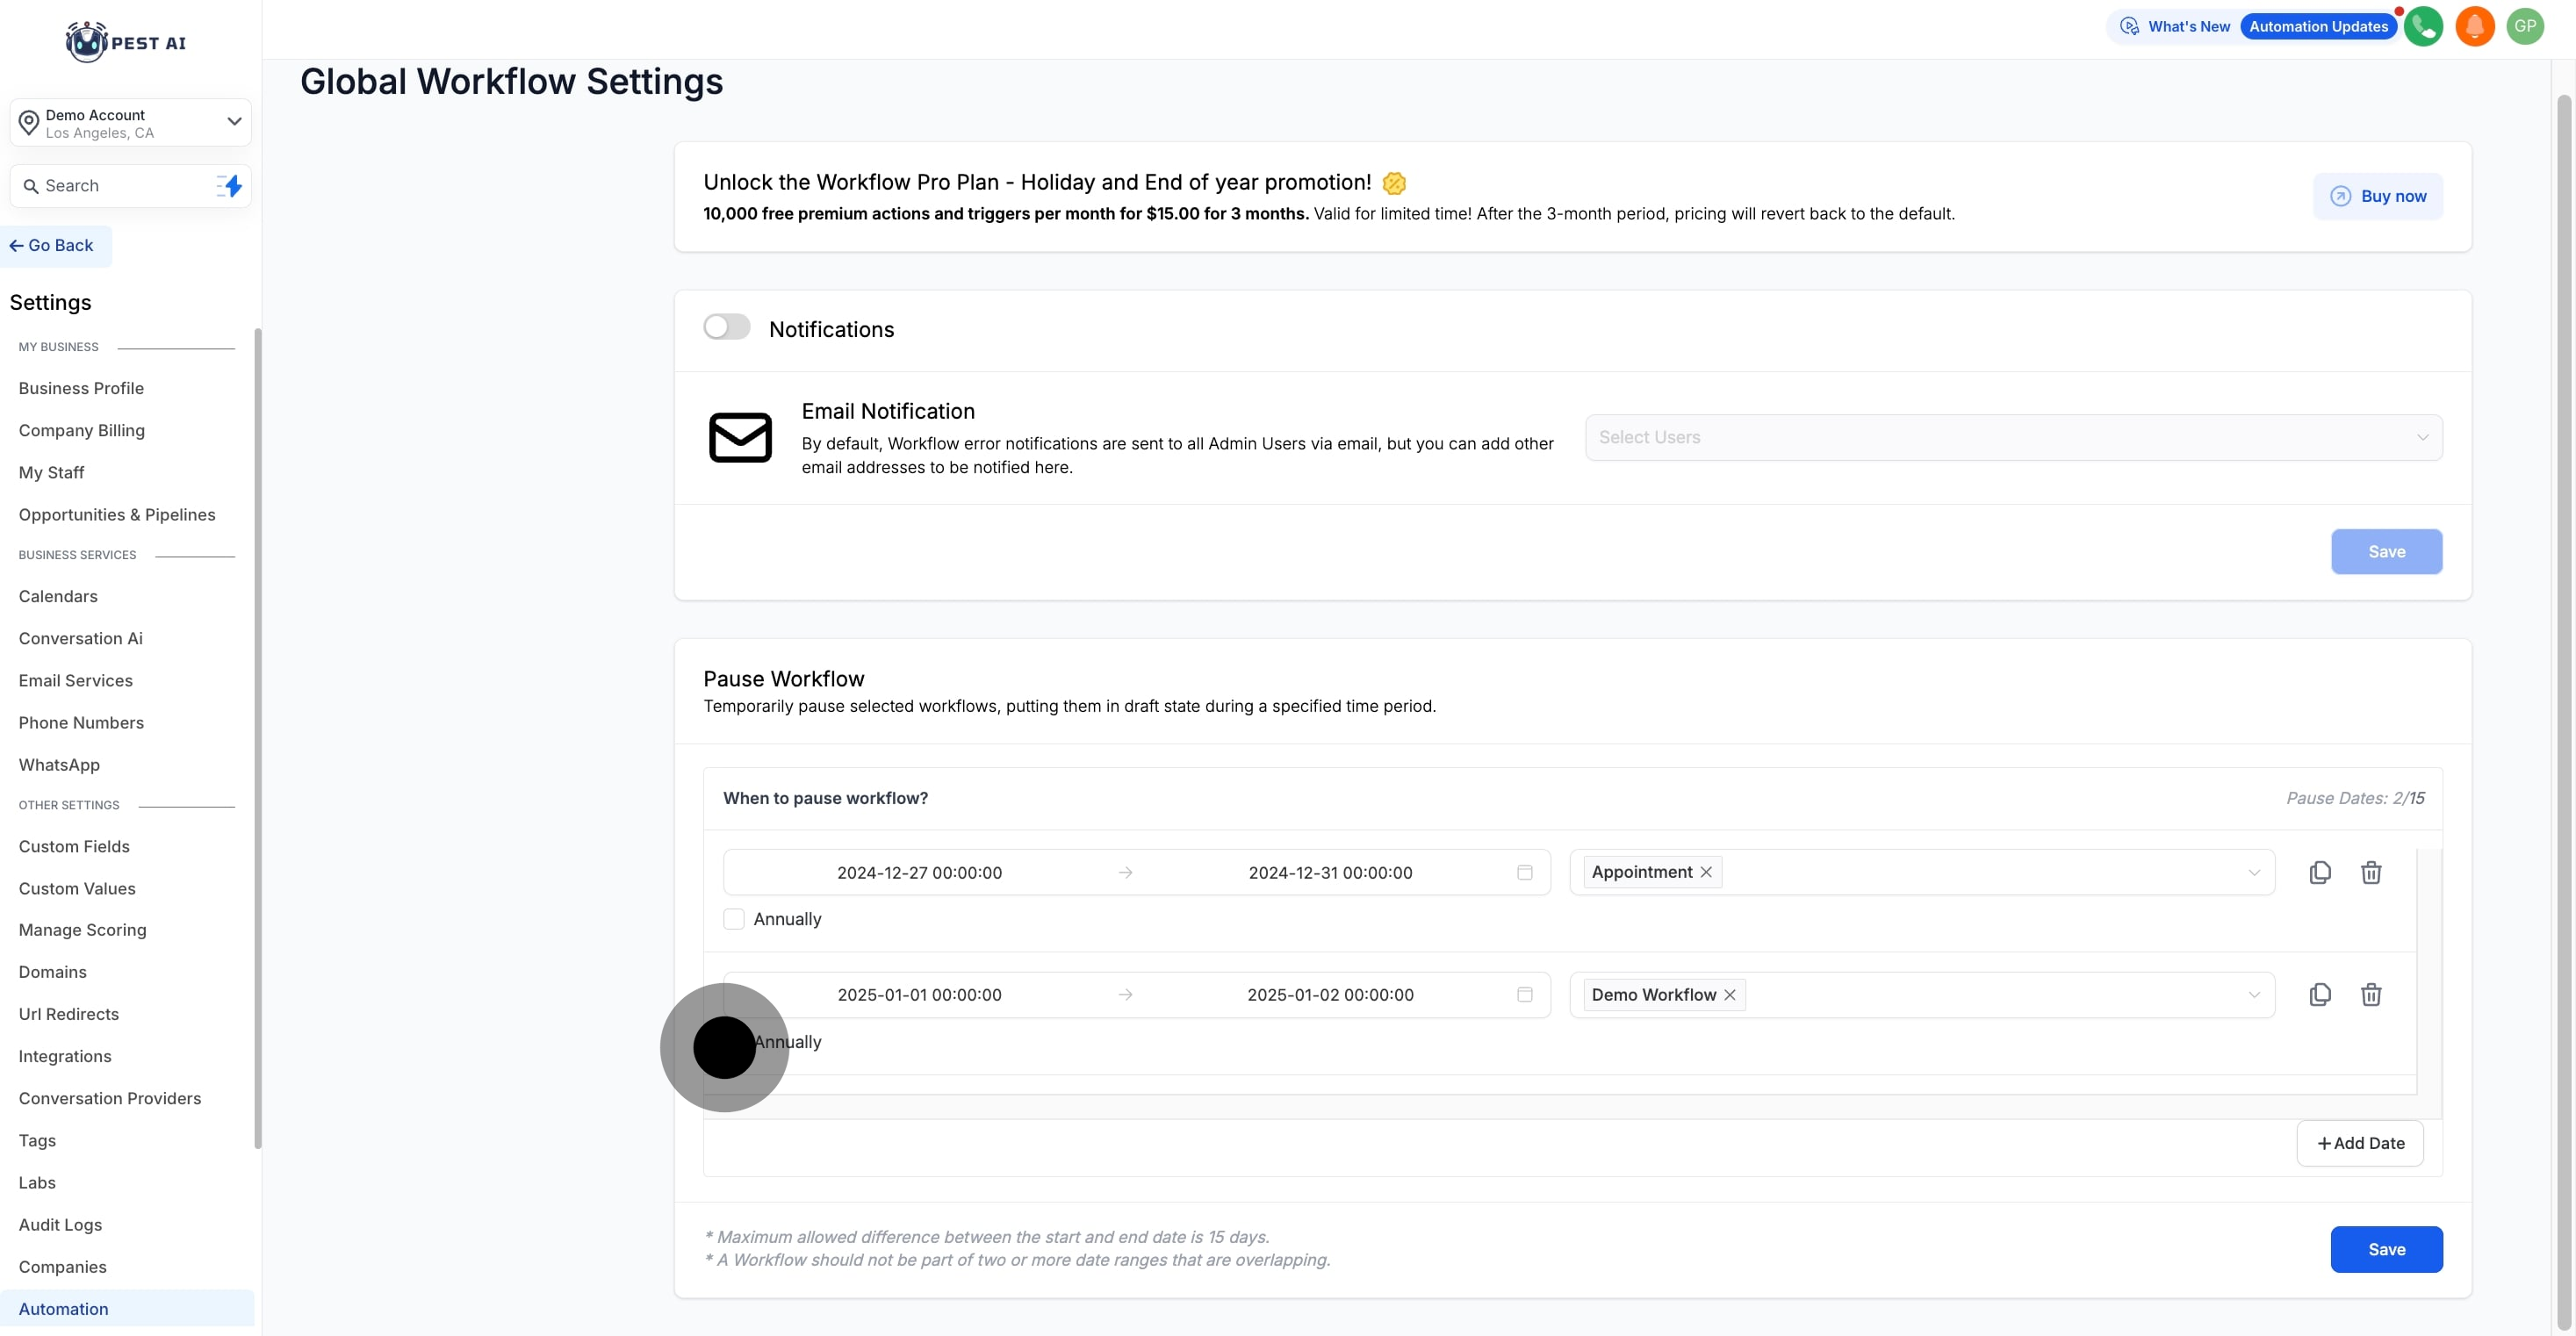Expand workflow dropdown in Demo Workflow row
The height and width of the screenshot is (1336, 2576).
(x=2253, y=995)
